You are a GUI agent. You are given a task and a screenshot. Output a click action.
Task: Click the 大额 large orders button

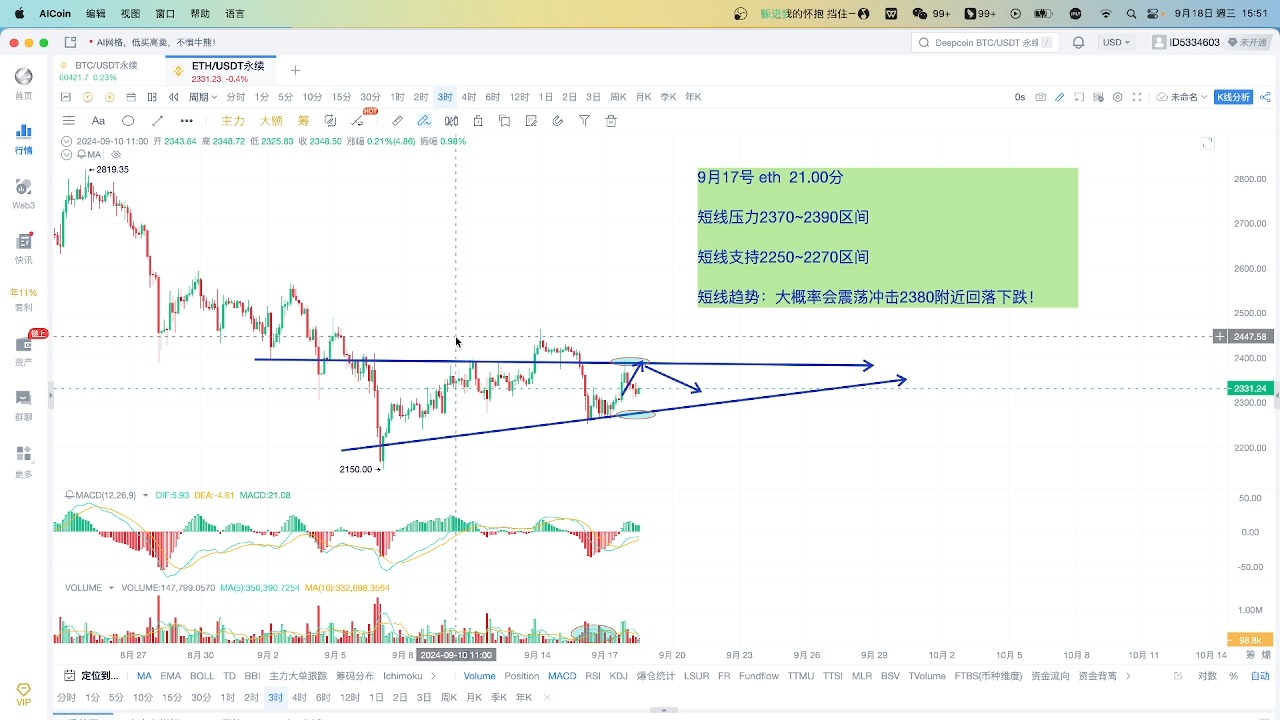tap(271, 121)
